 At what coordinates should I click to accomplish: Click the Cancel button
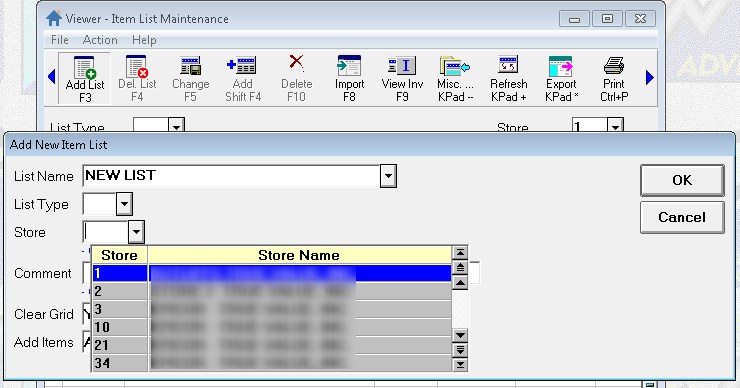coord(682,217)
